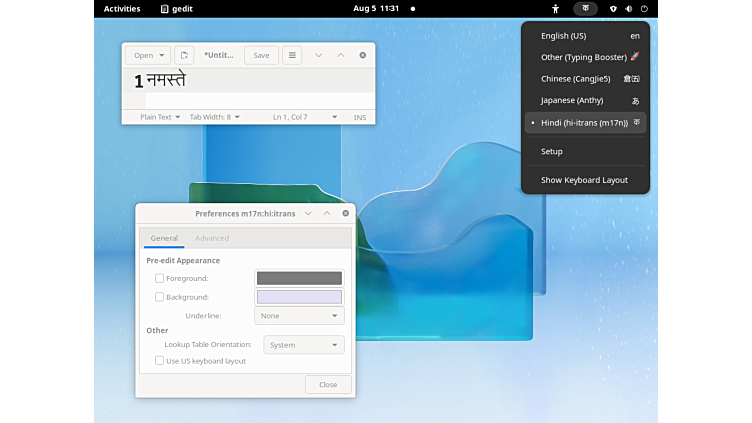Check Use US keyboard layout
752x423 pixels.
coord(160,361)
